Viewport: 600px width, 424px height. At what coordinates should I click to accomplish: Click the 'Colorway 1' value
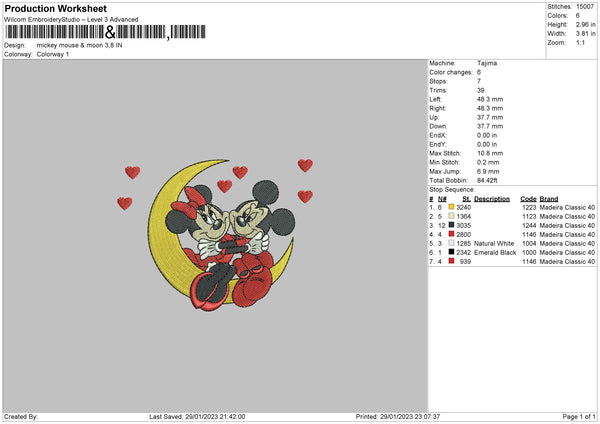tap(53, 54)
